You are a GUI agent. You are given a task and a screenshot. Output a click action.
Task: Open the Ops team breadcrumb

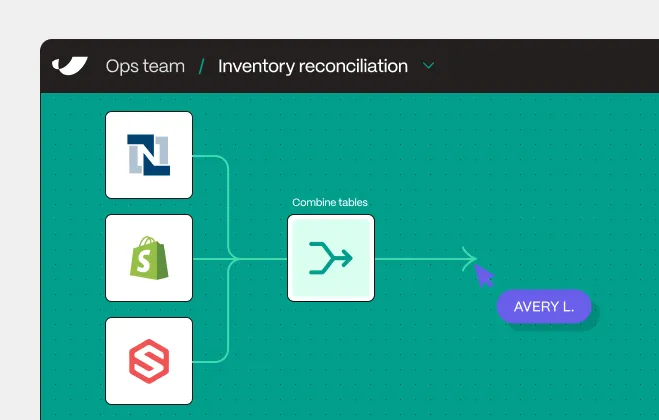point(145,66)
